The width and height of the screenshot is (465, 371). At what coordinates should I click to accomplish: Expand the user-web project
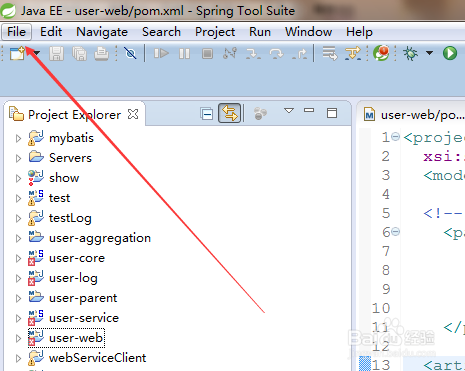[x=18, y=338]
